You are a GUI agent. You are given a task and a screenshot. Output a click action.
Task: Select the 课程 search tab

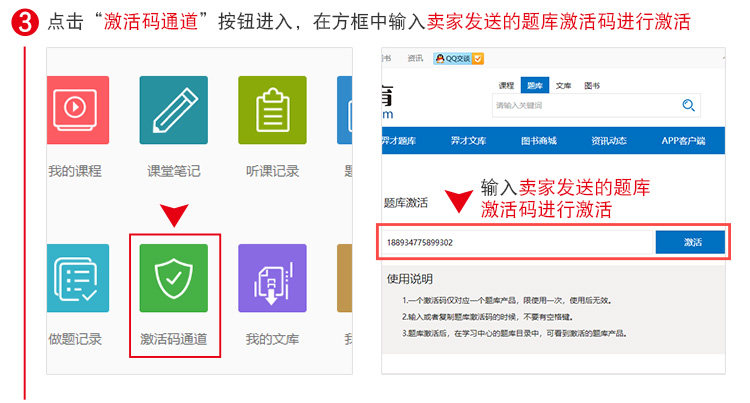[506, 86]
